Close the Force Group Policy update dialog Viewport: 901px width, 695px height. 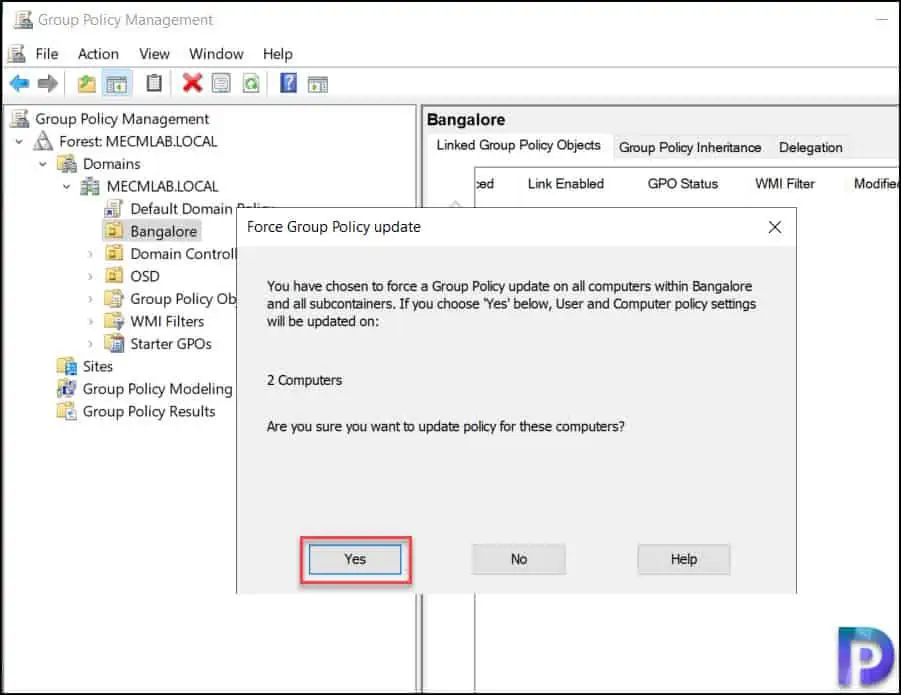(x=775, y=227)
